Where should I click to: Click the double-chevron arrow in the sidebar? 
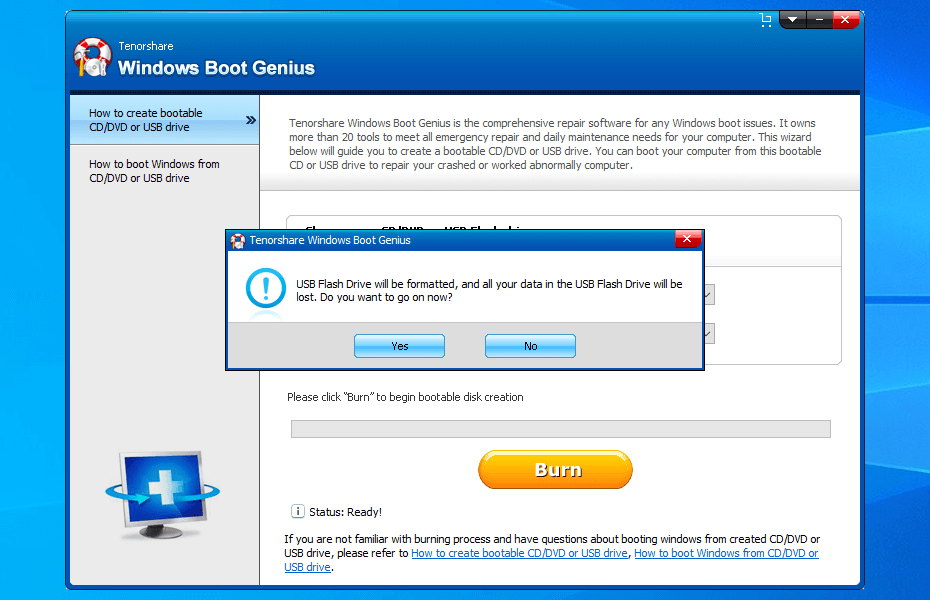pyautogui.click(x=251, y=120)
